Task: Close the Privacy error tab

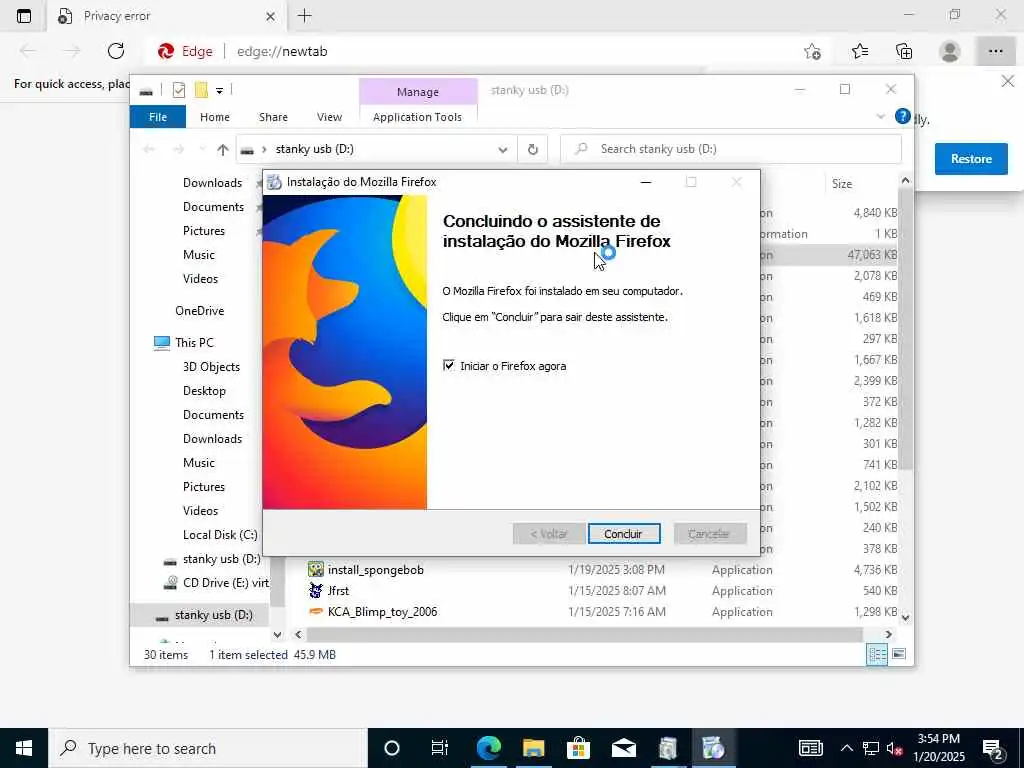Action: click(x=270, y=16)
